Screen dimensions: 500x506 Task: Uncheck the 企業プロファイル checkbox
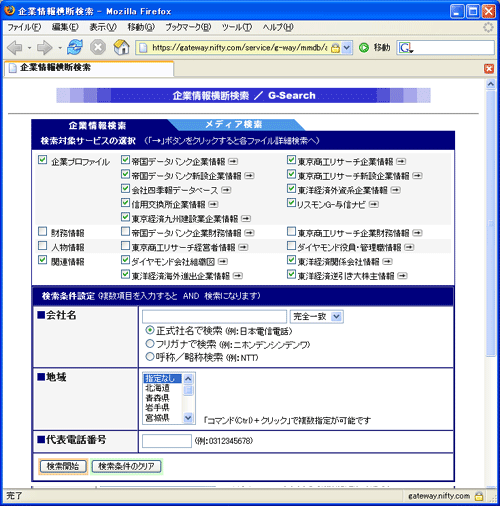43,160
